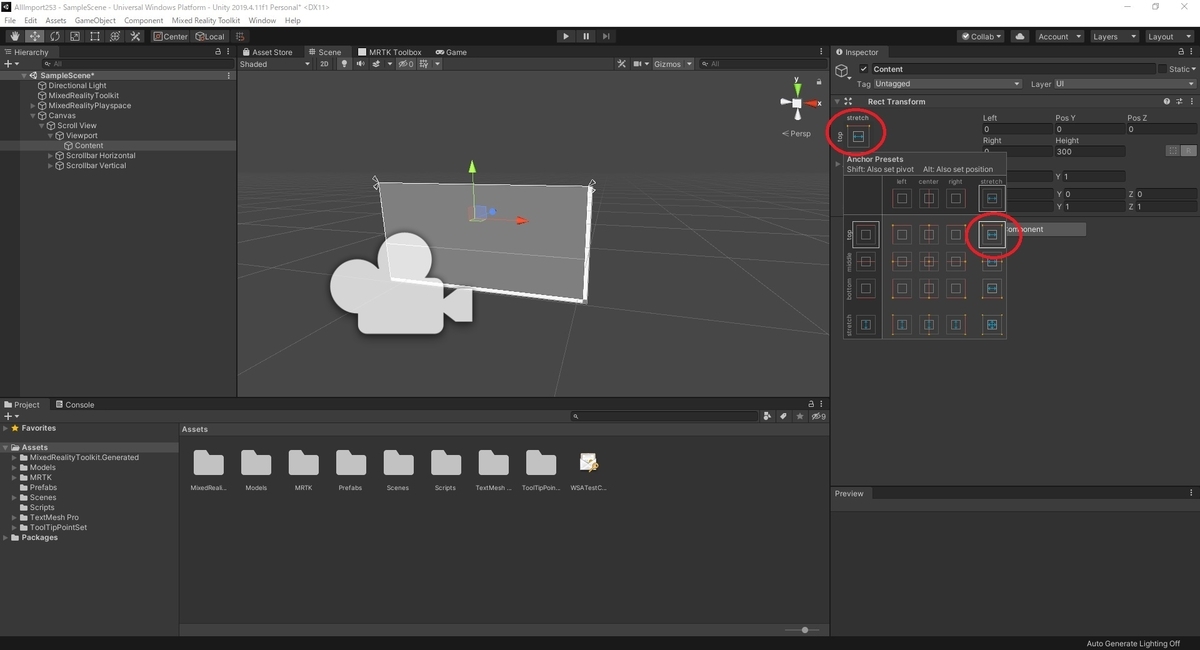Toggle scene audio speaker icon
Screen dimensions: 1200x650
360,64
